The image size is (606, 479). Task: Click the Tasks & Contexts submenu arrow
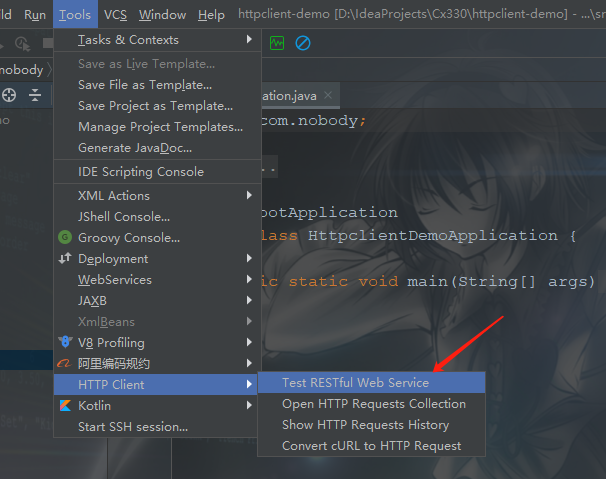[249, 39]
